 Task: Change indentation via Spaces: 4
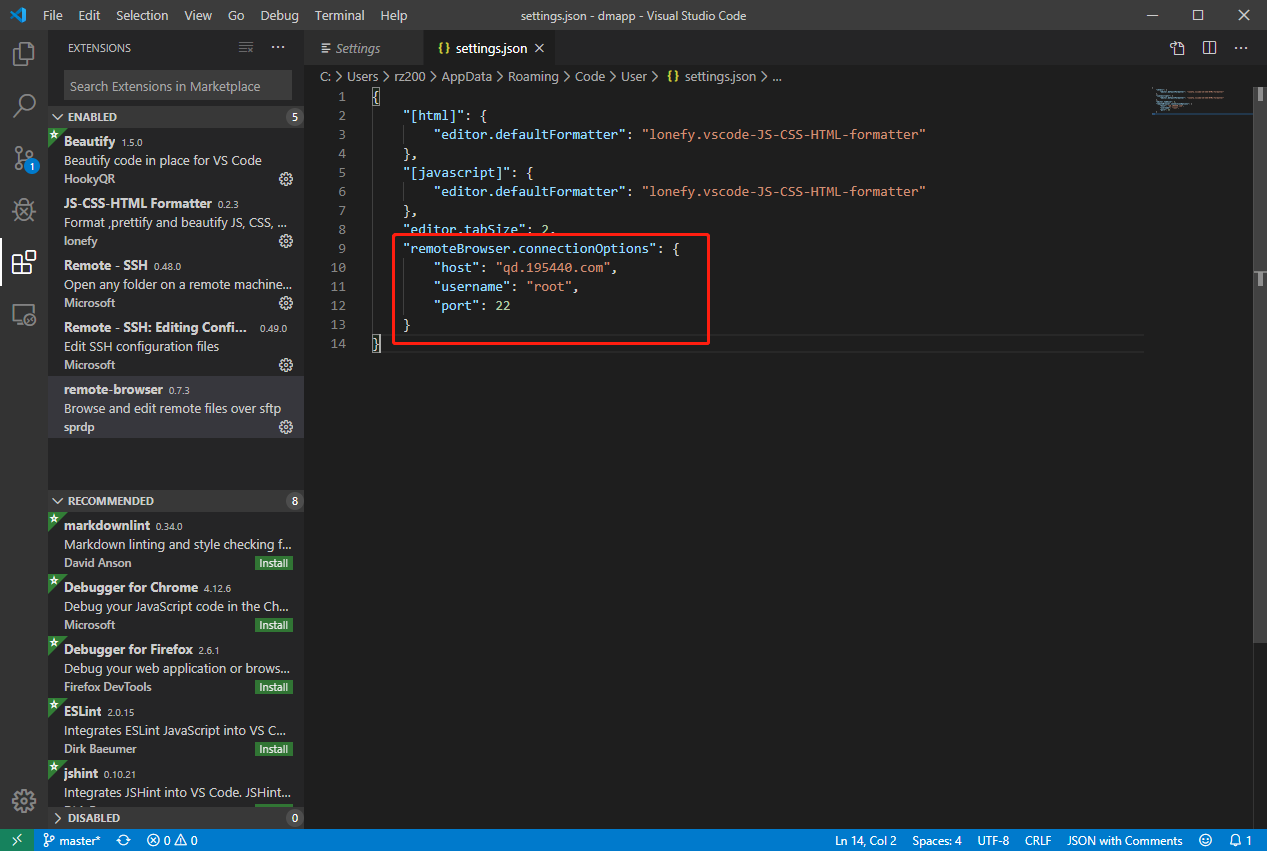(x=937, y=841)
